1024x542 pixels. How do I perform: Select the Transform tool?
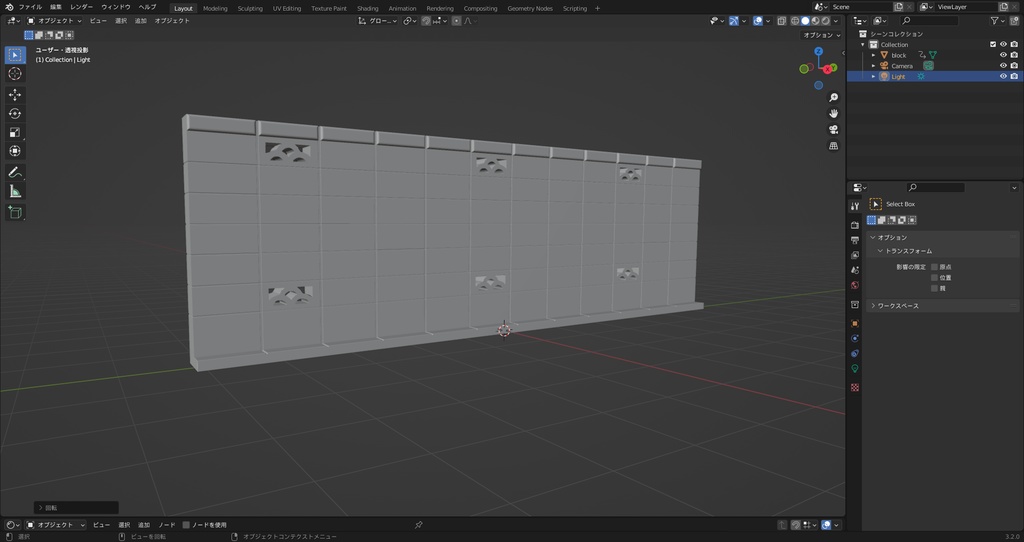click(15, 151)
